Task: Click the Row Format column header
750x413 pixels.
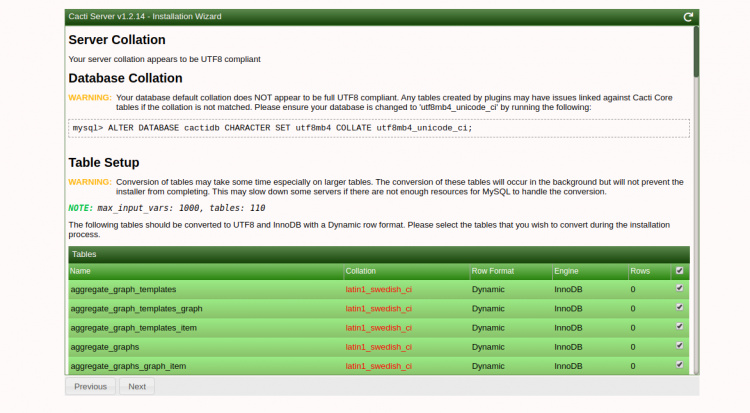Action: (494, 271)
